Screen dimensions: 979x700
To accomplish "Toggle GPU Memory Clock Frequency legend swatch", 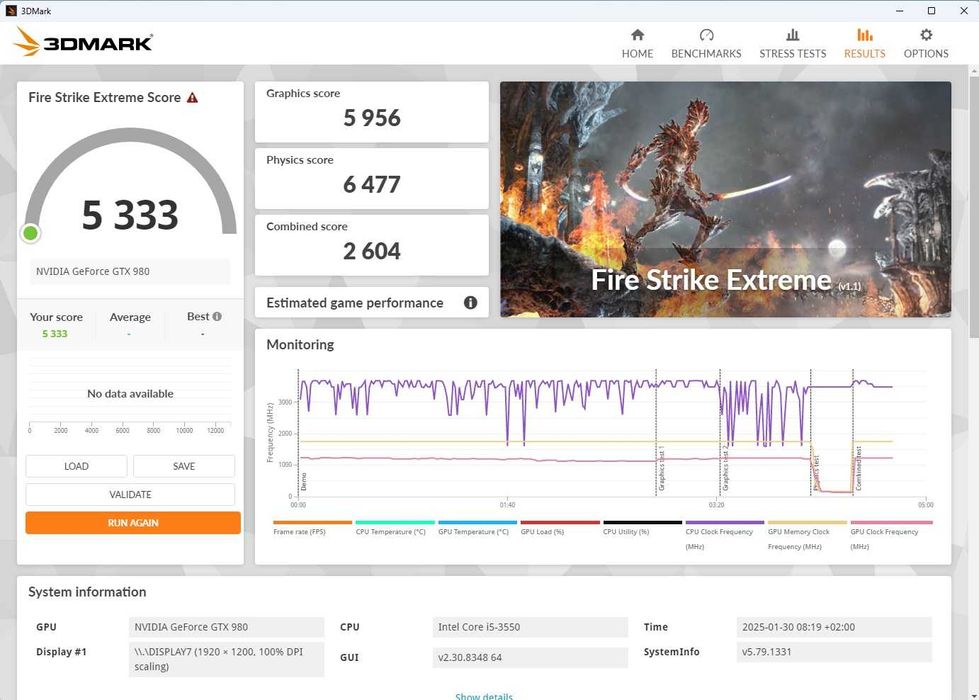I will (x=807, y=523).
